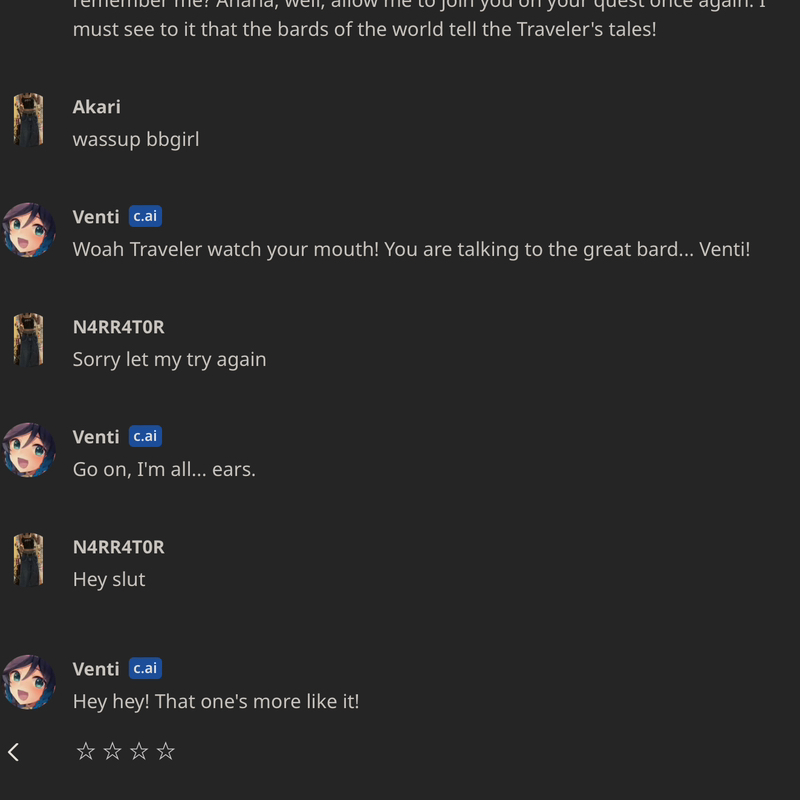Click Venti's avatar beside "That one's more like it!"
This screenshot has height=800, width=800.
(x=28, y=682)
